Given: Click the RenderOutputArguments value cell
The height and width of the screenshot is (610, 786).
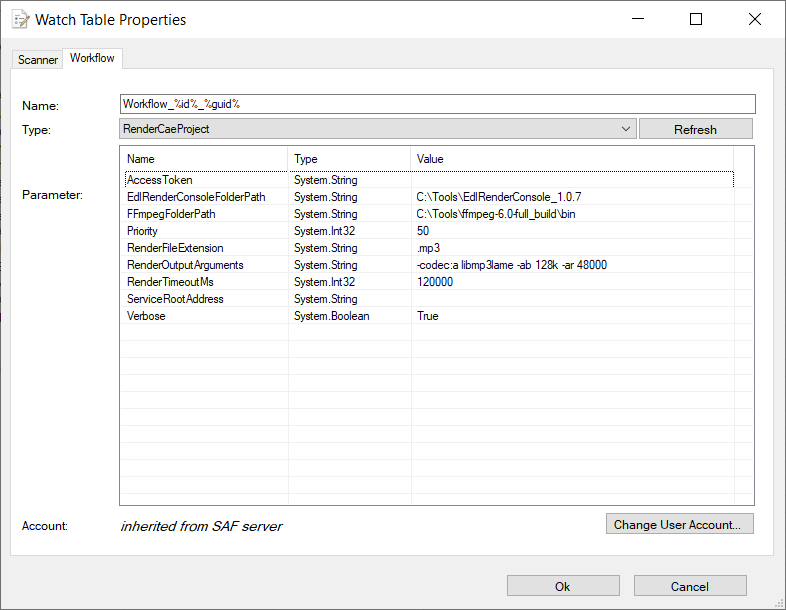Looking at the screenshot, I should (x=571, y=265).
